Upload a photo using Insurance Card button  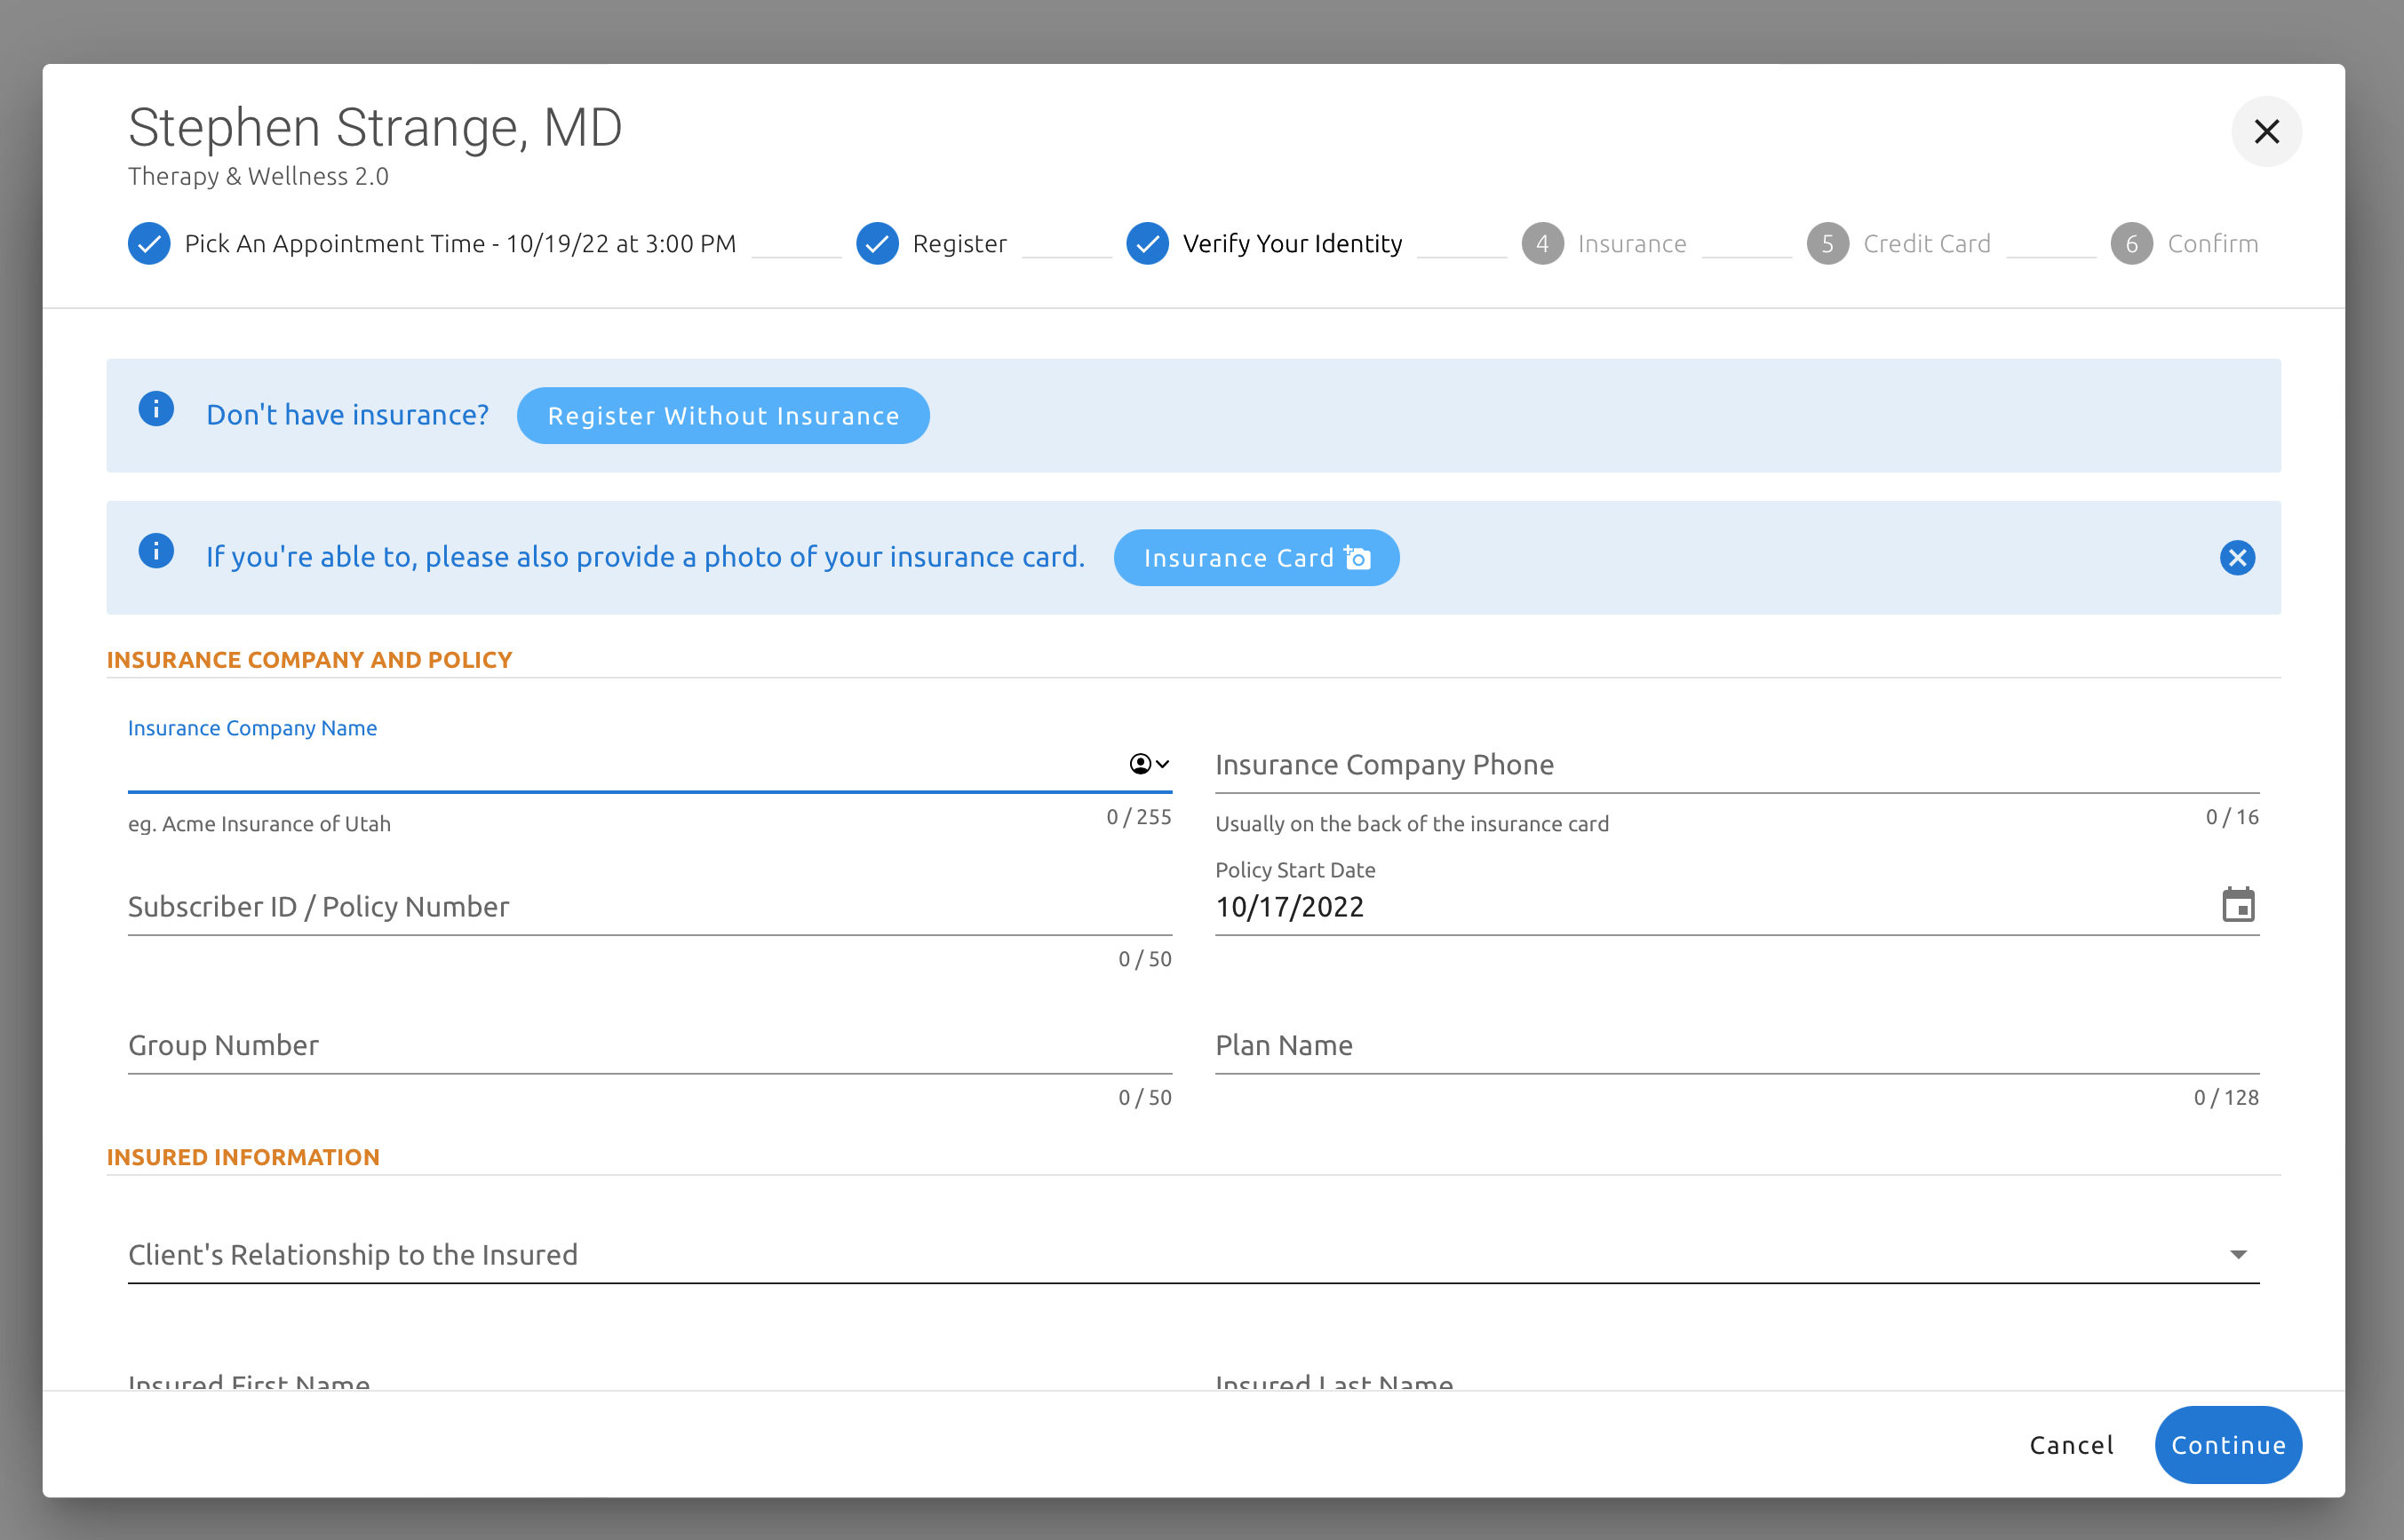coord(1255,558)
